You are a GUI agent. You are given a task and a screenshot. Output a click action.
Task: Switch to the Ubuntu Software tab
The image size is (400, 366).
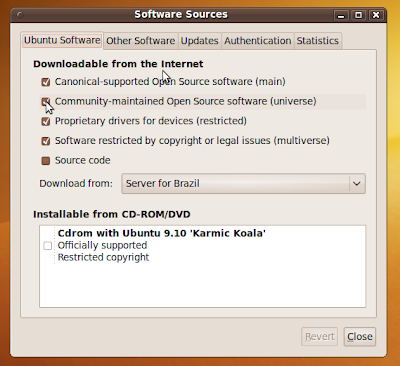coord(62,40)
